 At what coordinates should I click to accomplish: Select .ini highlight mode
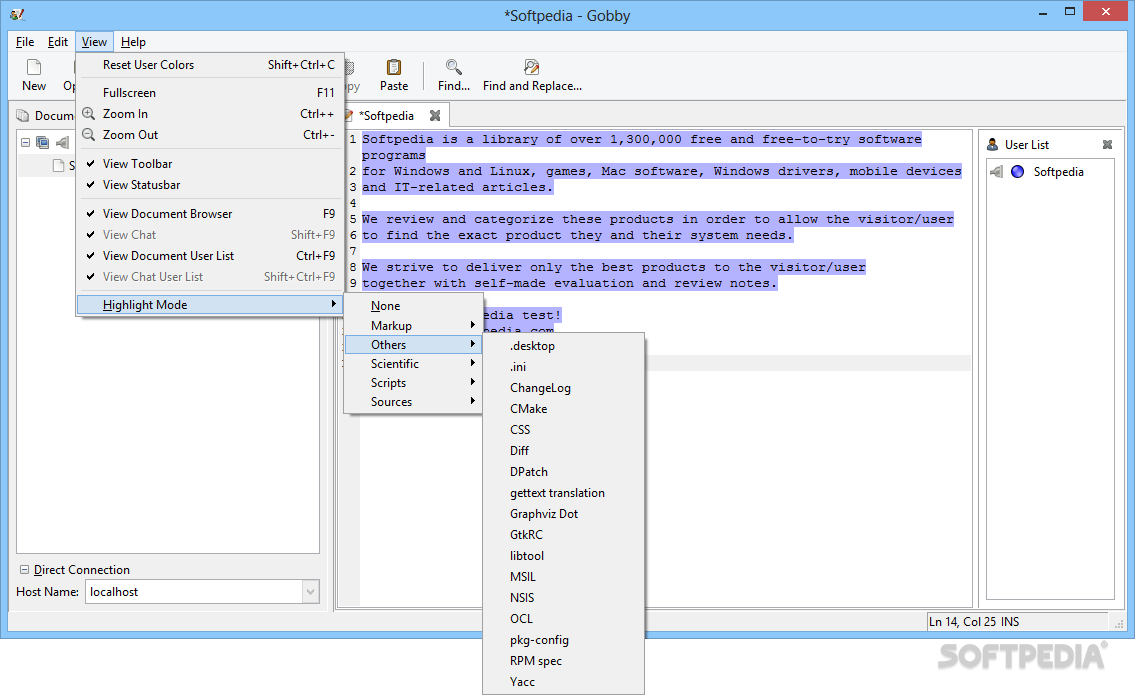563,367
